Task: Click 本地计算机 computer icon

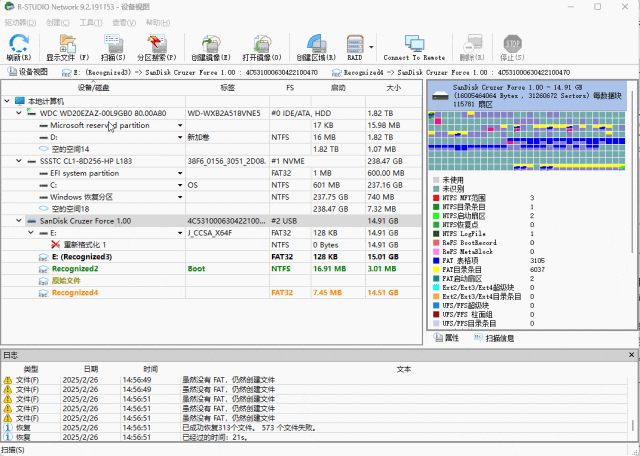Action: 20,101
